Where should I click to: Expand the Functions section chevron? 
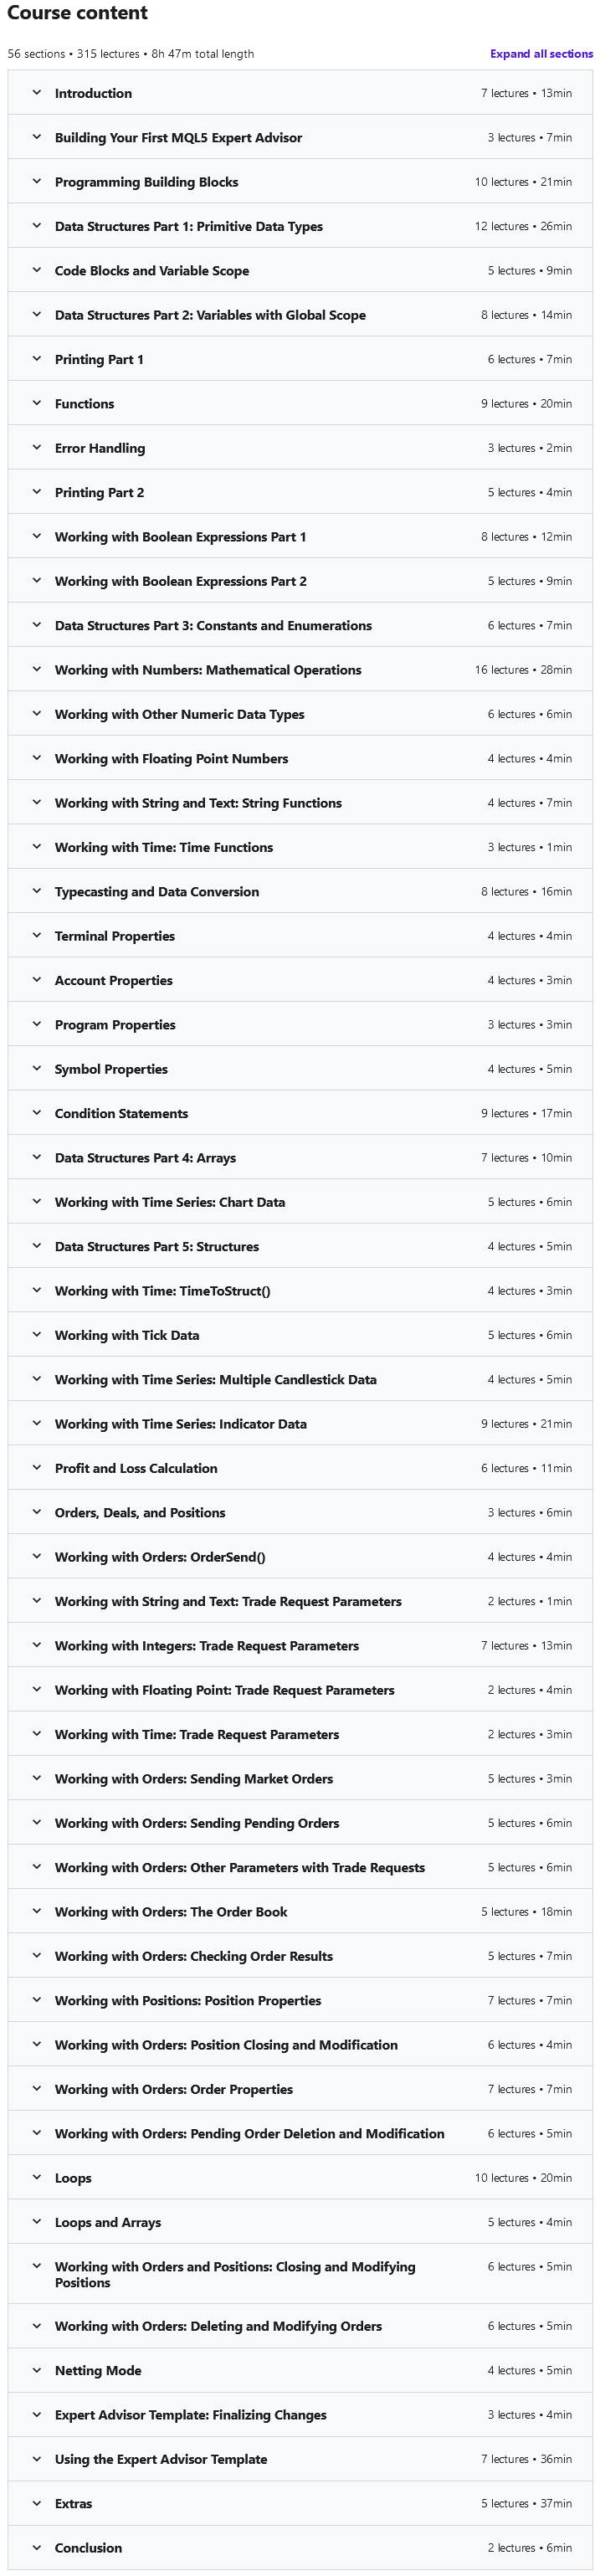click(37, 404)
